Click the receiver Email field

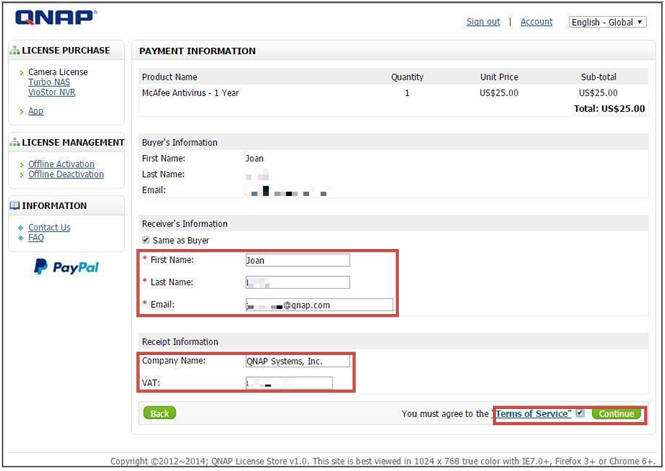coord(319,305)
